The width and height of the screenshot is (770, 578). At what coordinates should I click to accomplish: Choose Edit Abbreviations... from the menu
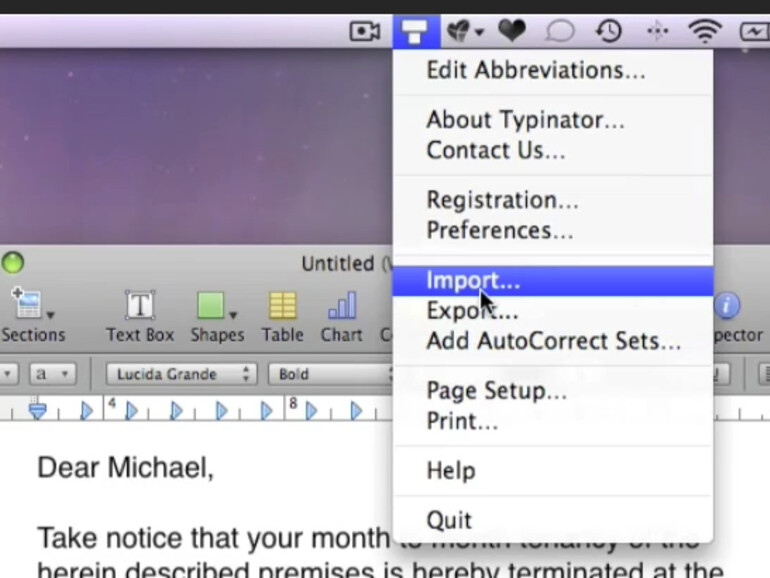(x=553, y=70)
